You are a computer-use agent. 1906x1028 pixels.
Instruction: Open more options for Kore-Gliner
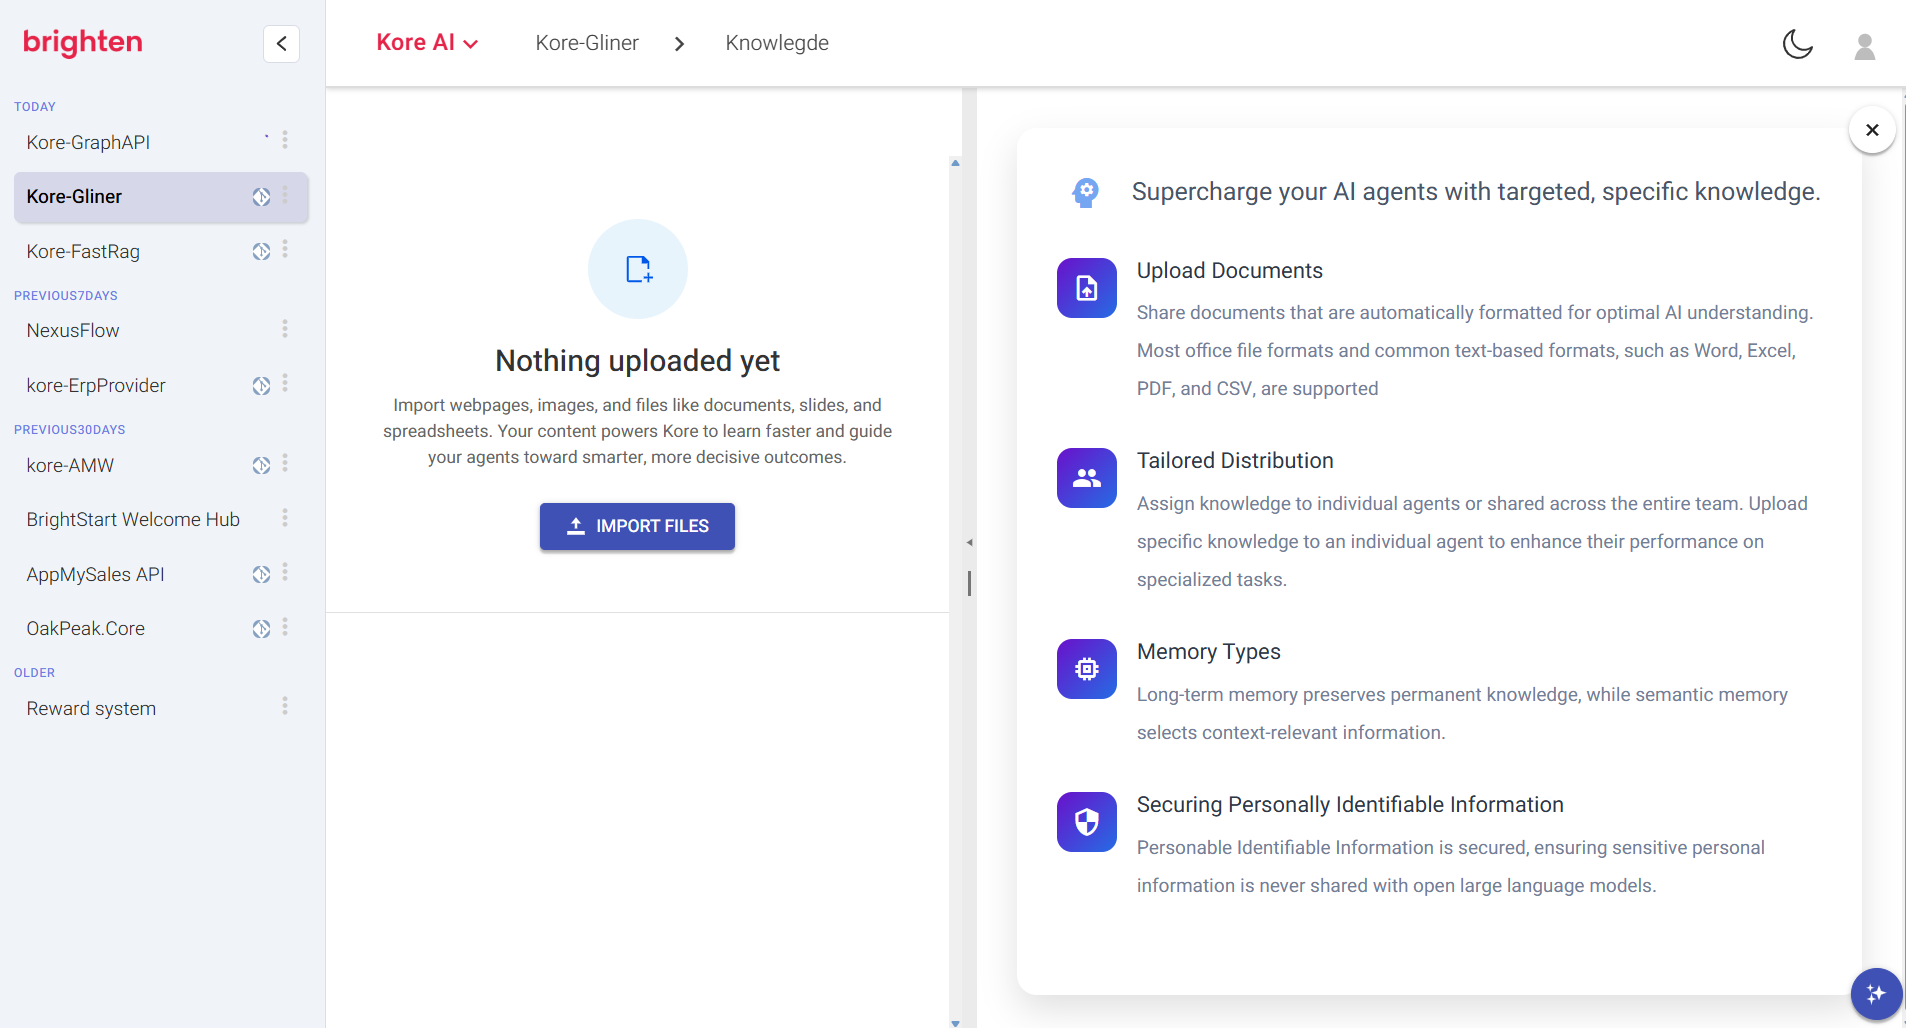coord(285,195)
